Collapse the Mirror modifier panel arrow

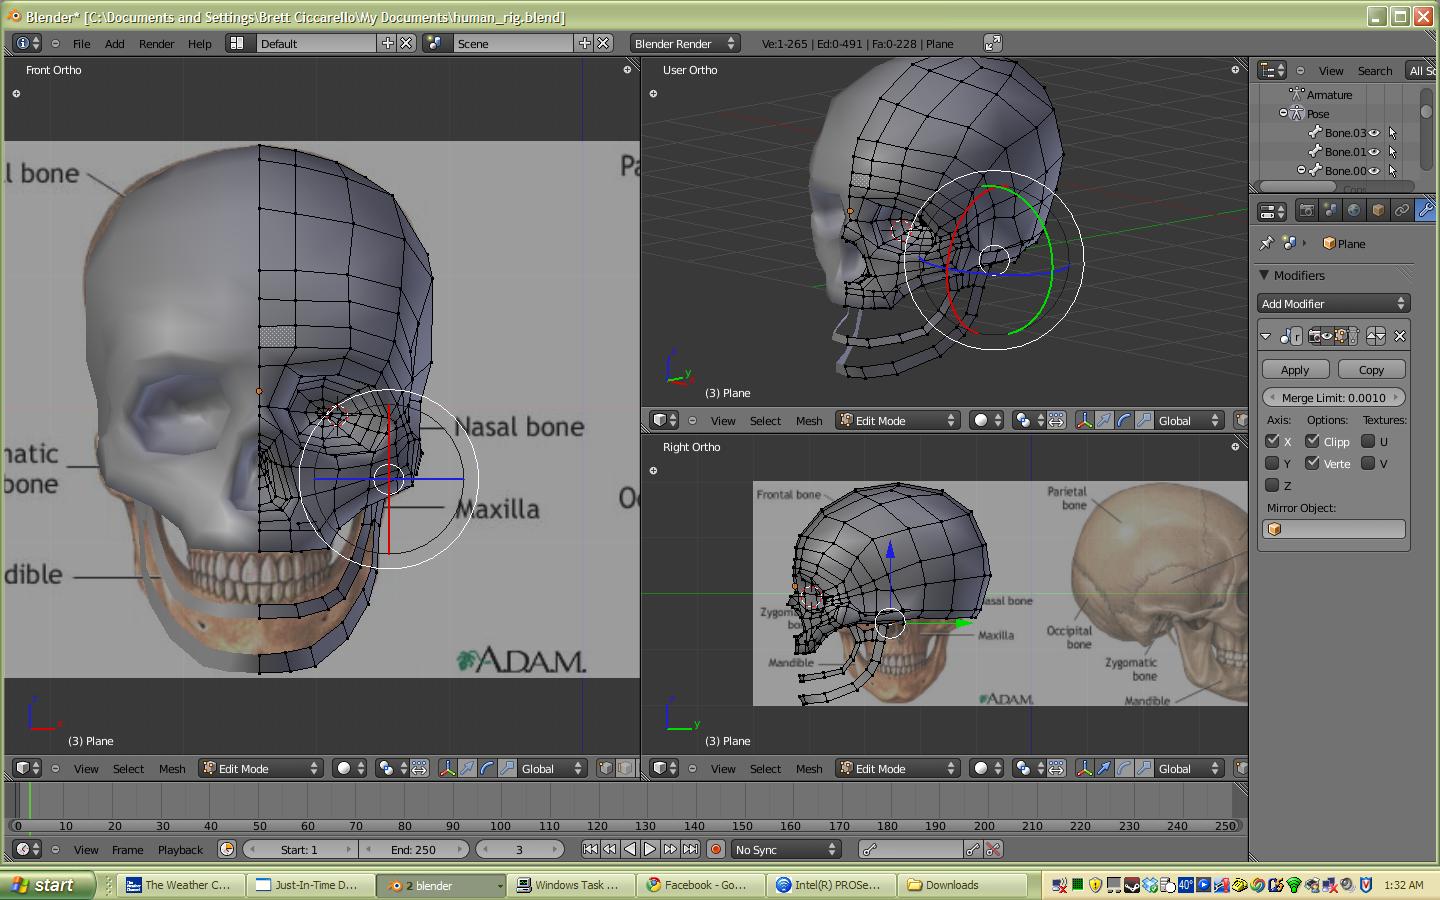point(1266,336)
